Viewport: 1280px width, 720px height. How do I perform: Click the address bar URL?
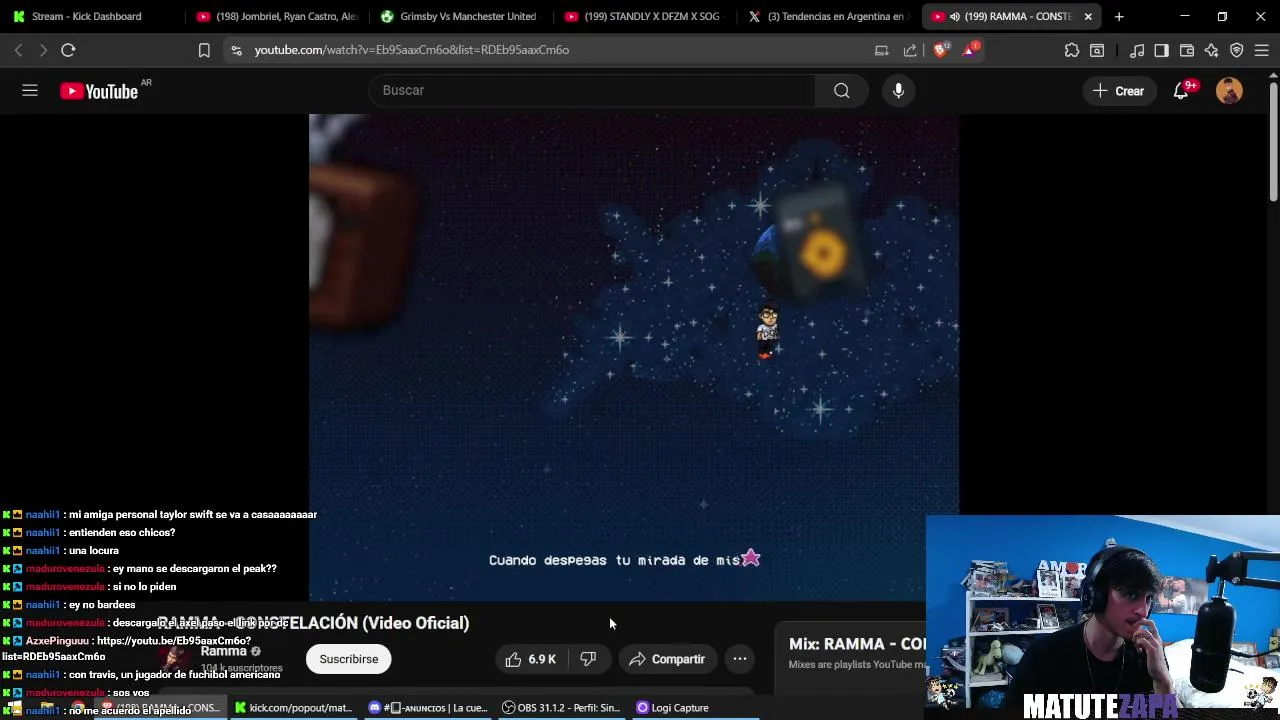(x=412, y=50)
